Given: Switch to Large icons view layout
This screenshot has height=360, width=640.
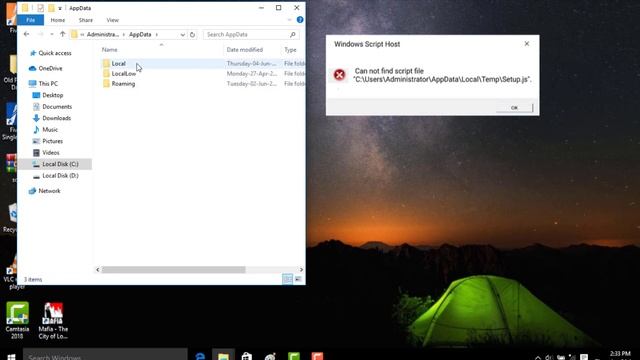Looking at the screenshot, I should (x=298, y=279).
